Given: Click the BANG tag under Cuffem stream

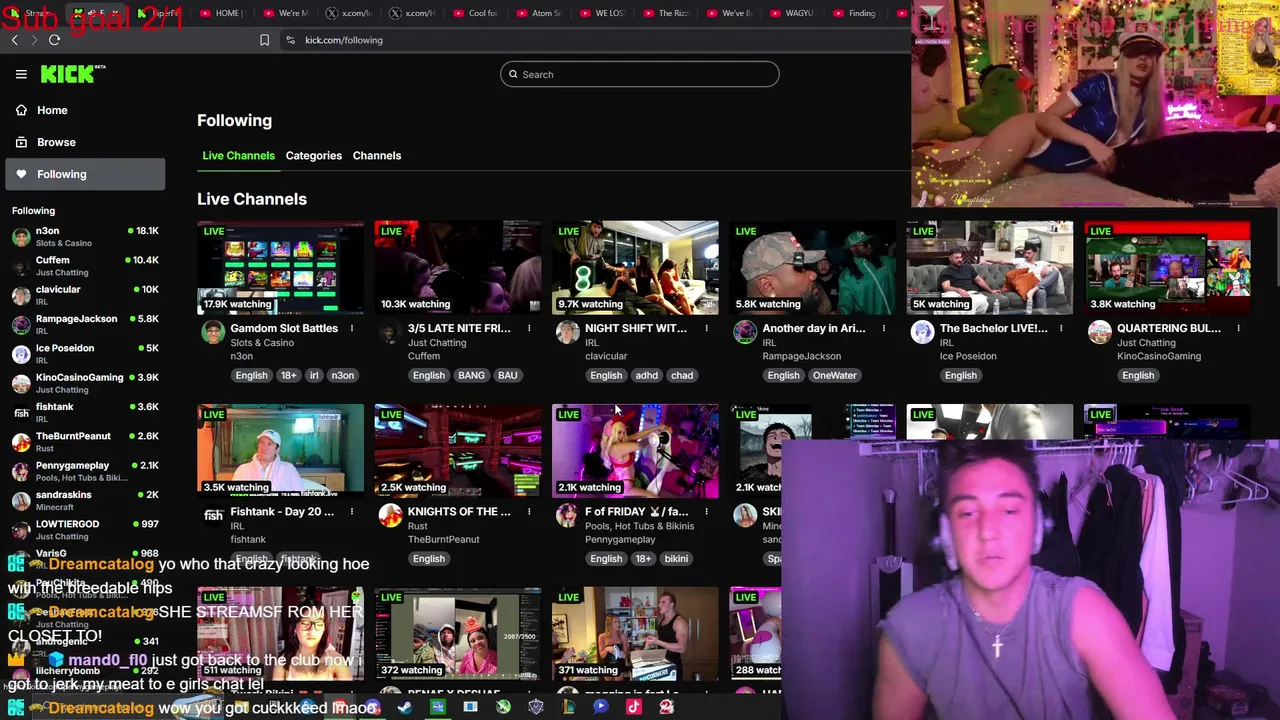Looking at the screenshot, I should pyautogui.click(x=471, y=375).
